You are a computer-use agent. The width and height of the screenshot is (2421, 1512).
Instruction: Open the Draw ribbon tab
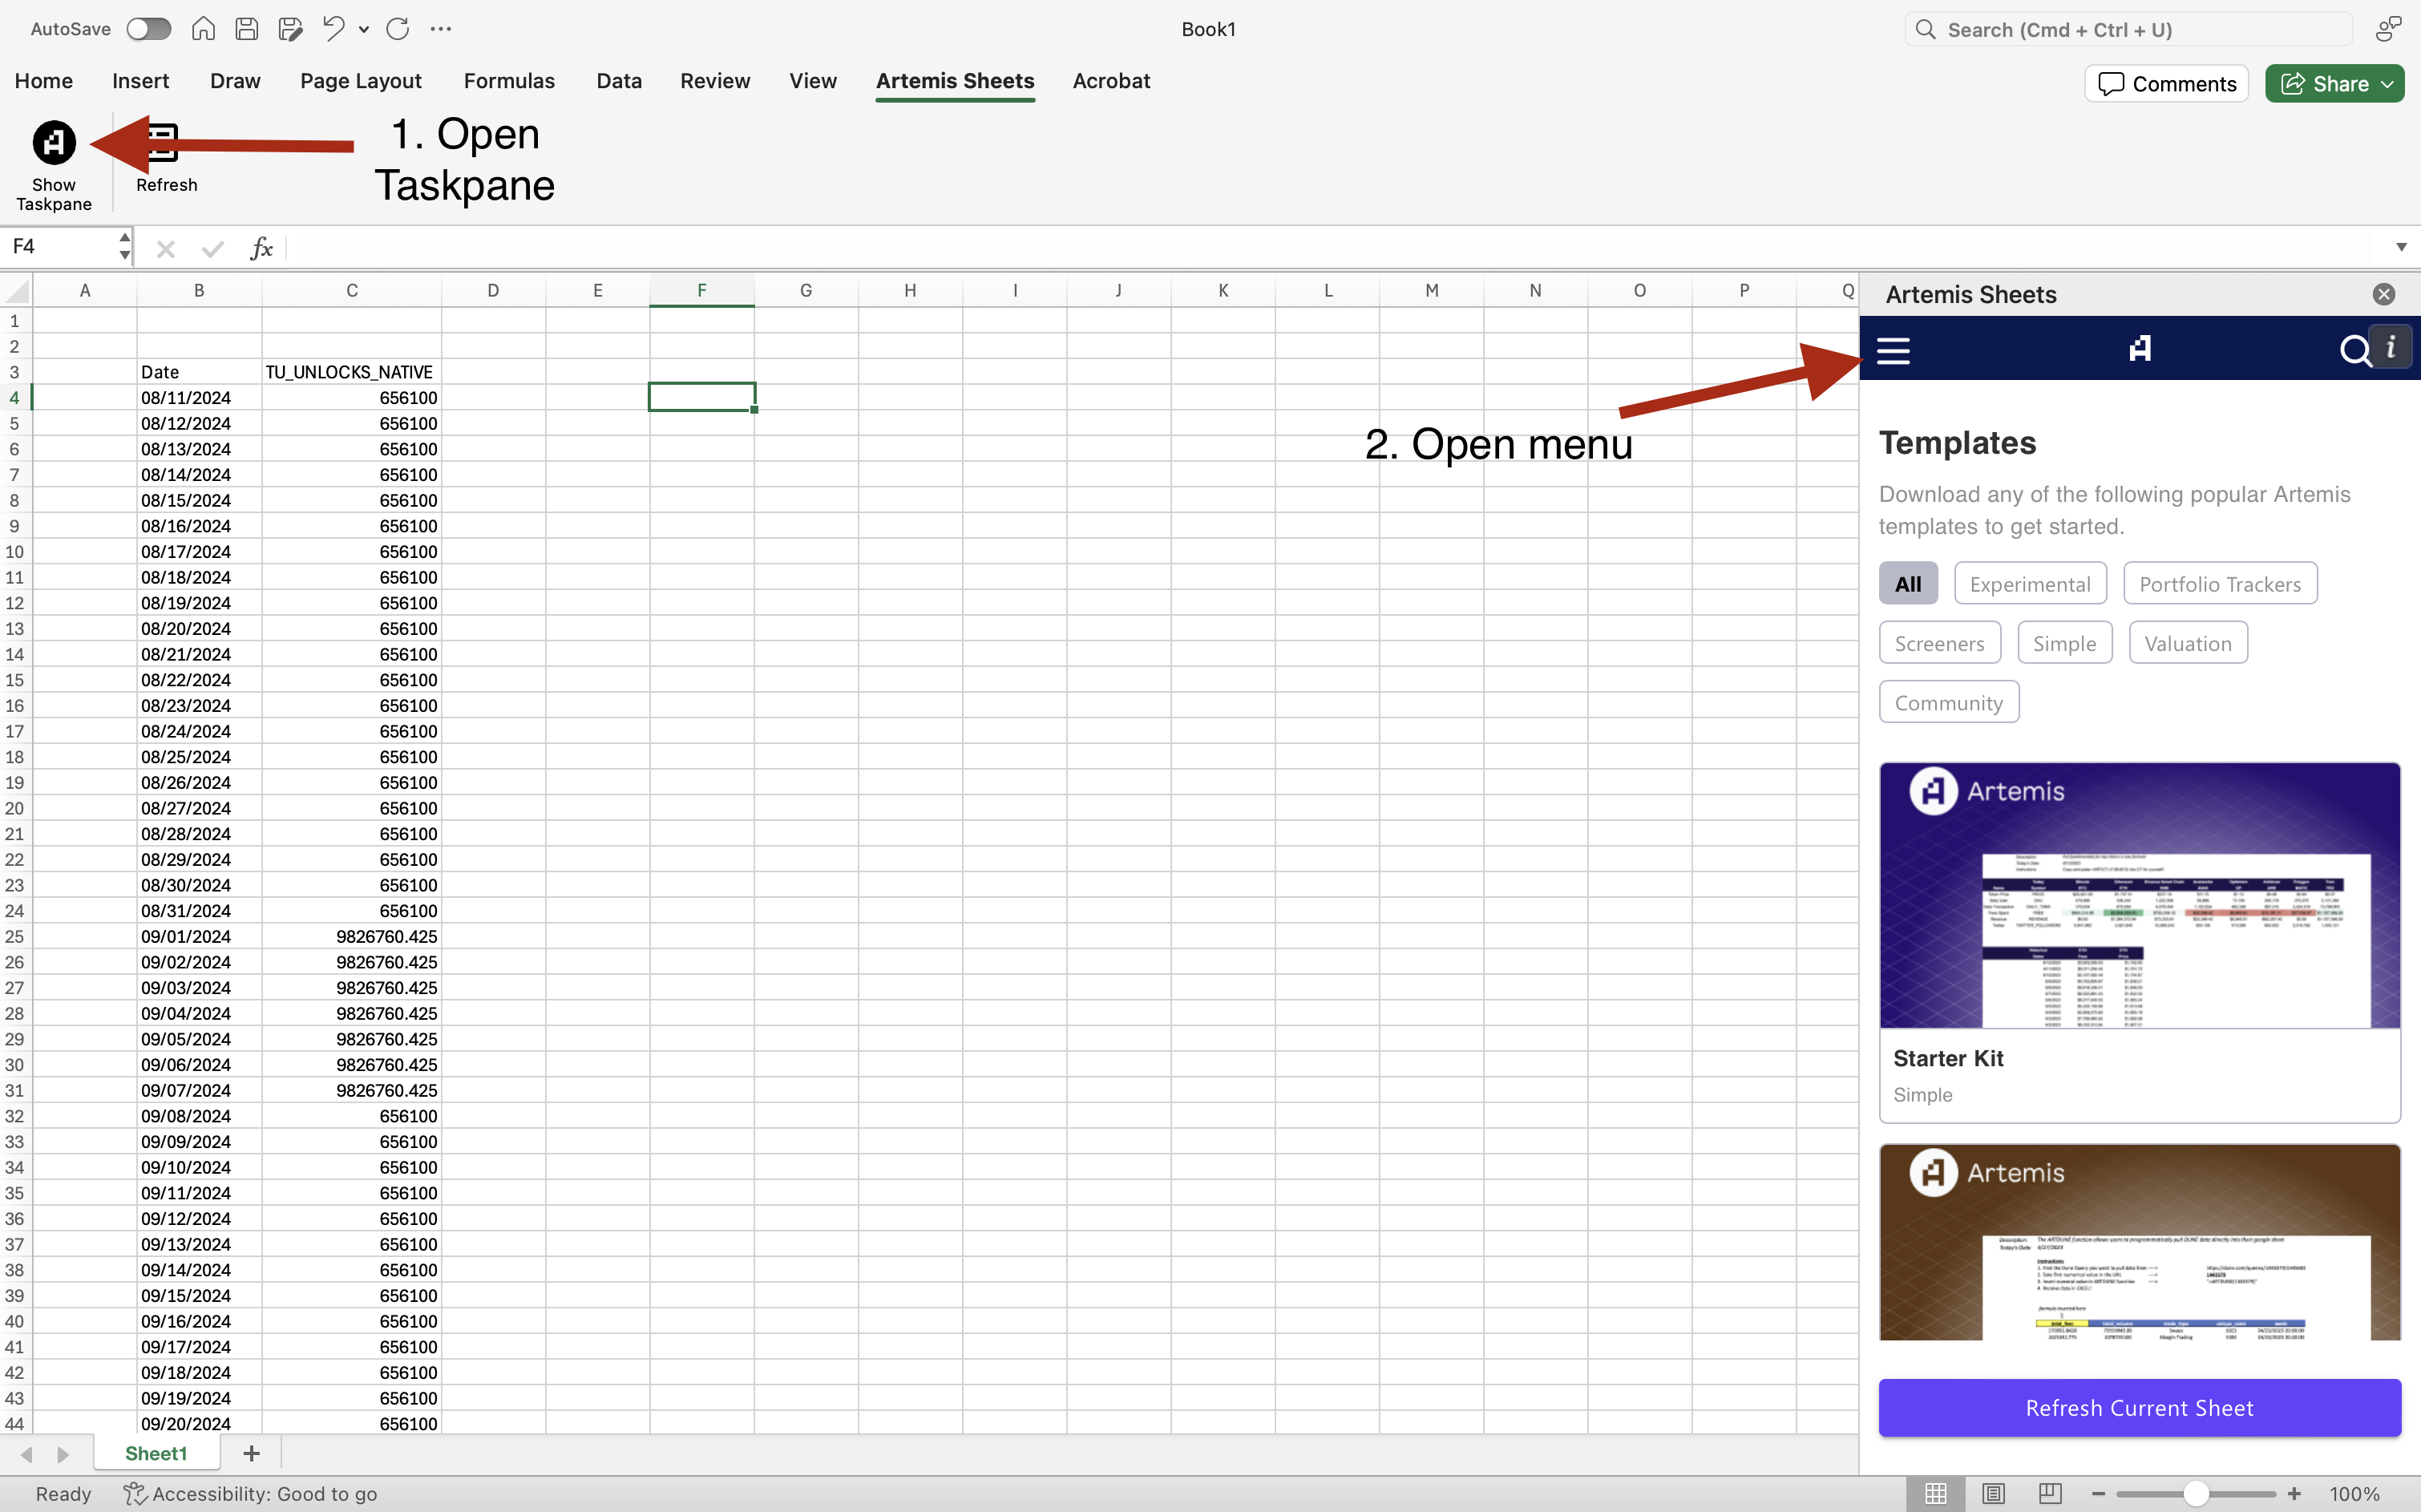point(235,81)
